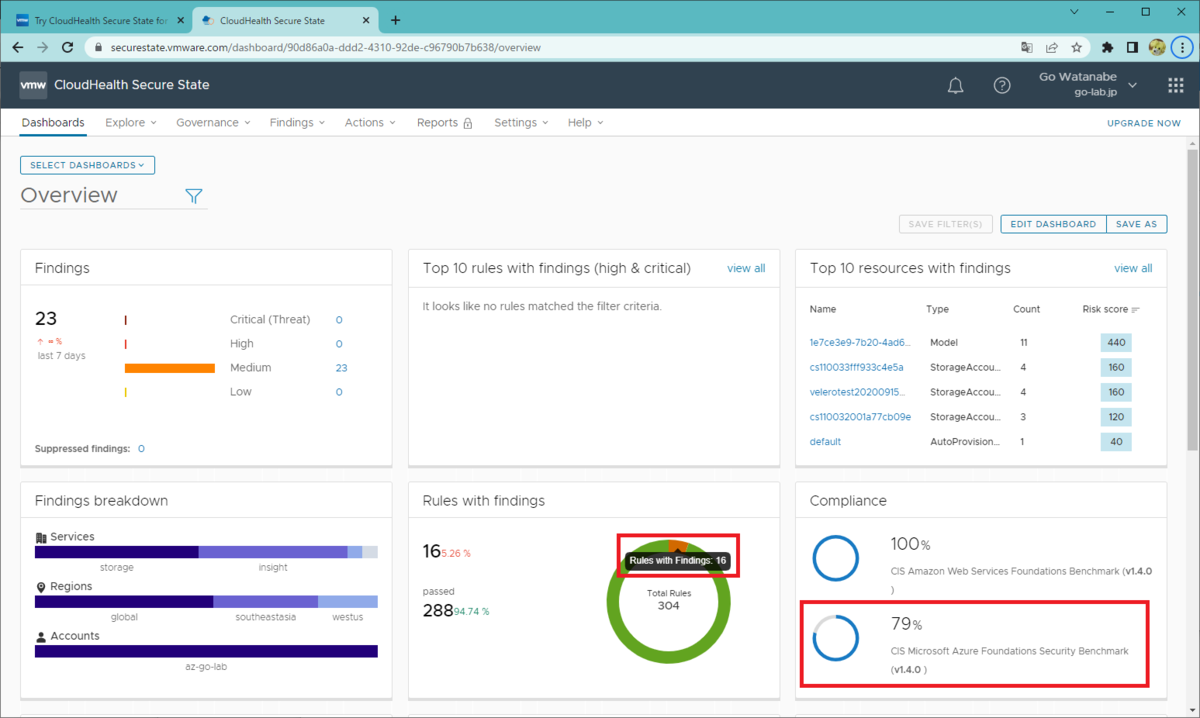The image size is (1200, 718).
Task: Reload the page
Action: 68,47
